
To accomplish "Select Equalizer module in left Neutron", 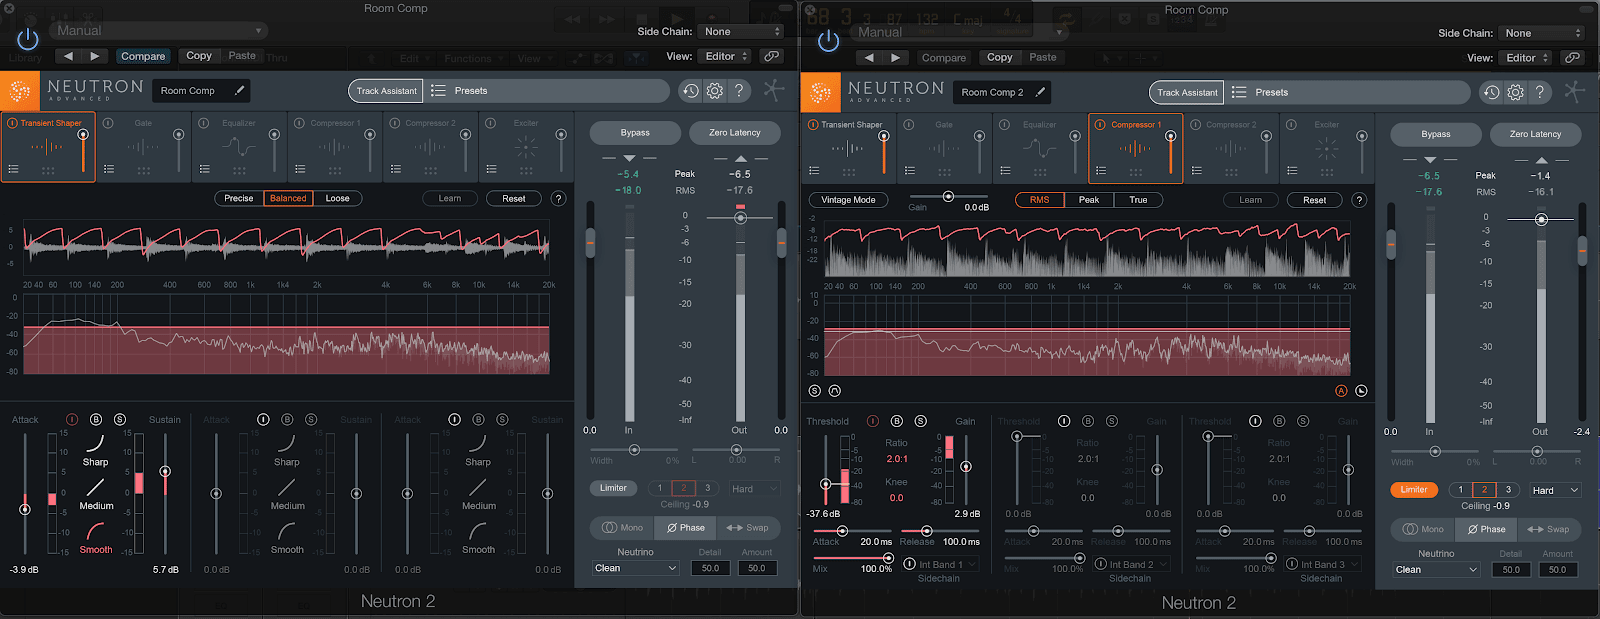I will 238,147.
